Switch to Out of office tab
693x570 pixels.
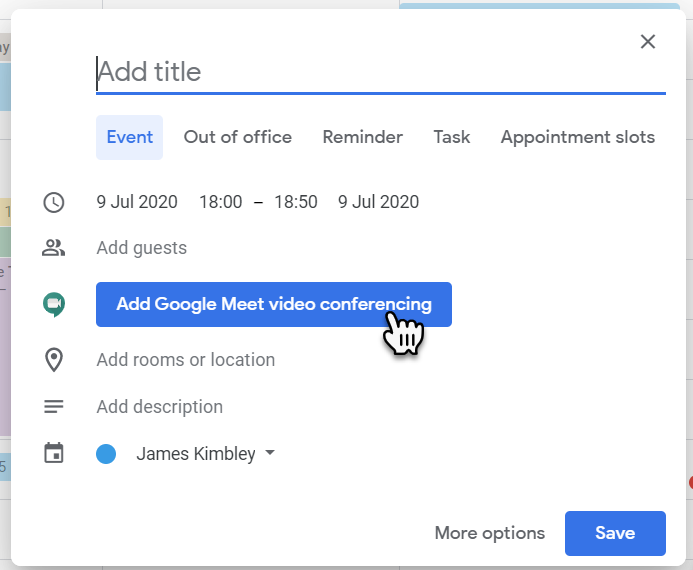pos(238,137)
